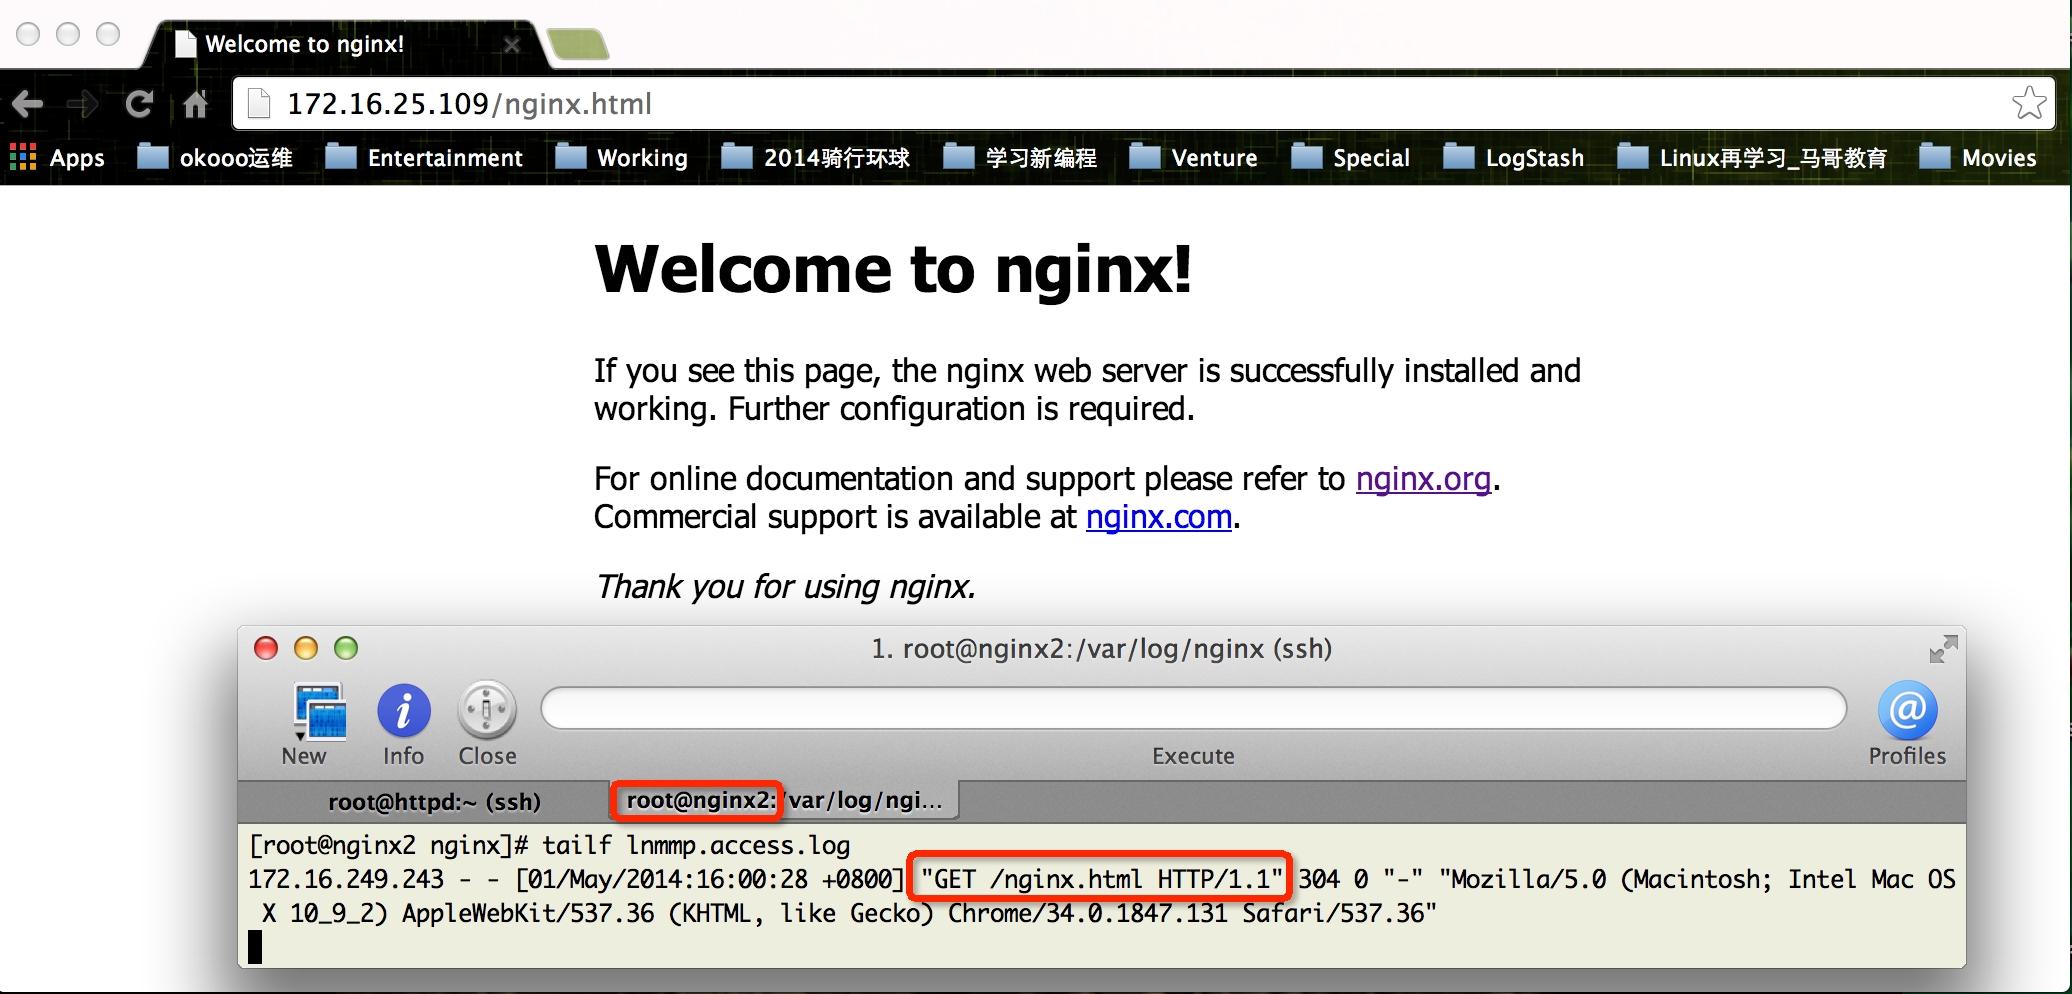Click the Execute command field in terminal
The height and width of the screenshot is (994, 2072).
[x=1193, y=708]
